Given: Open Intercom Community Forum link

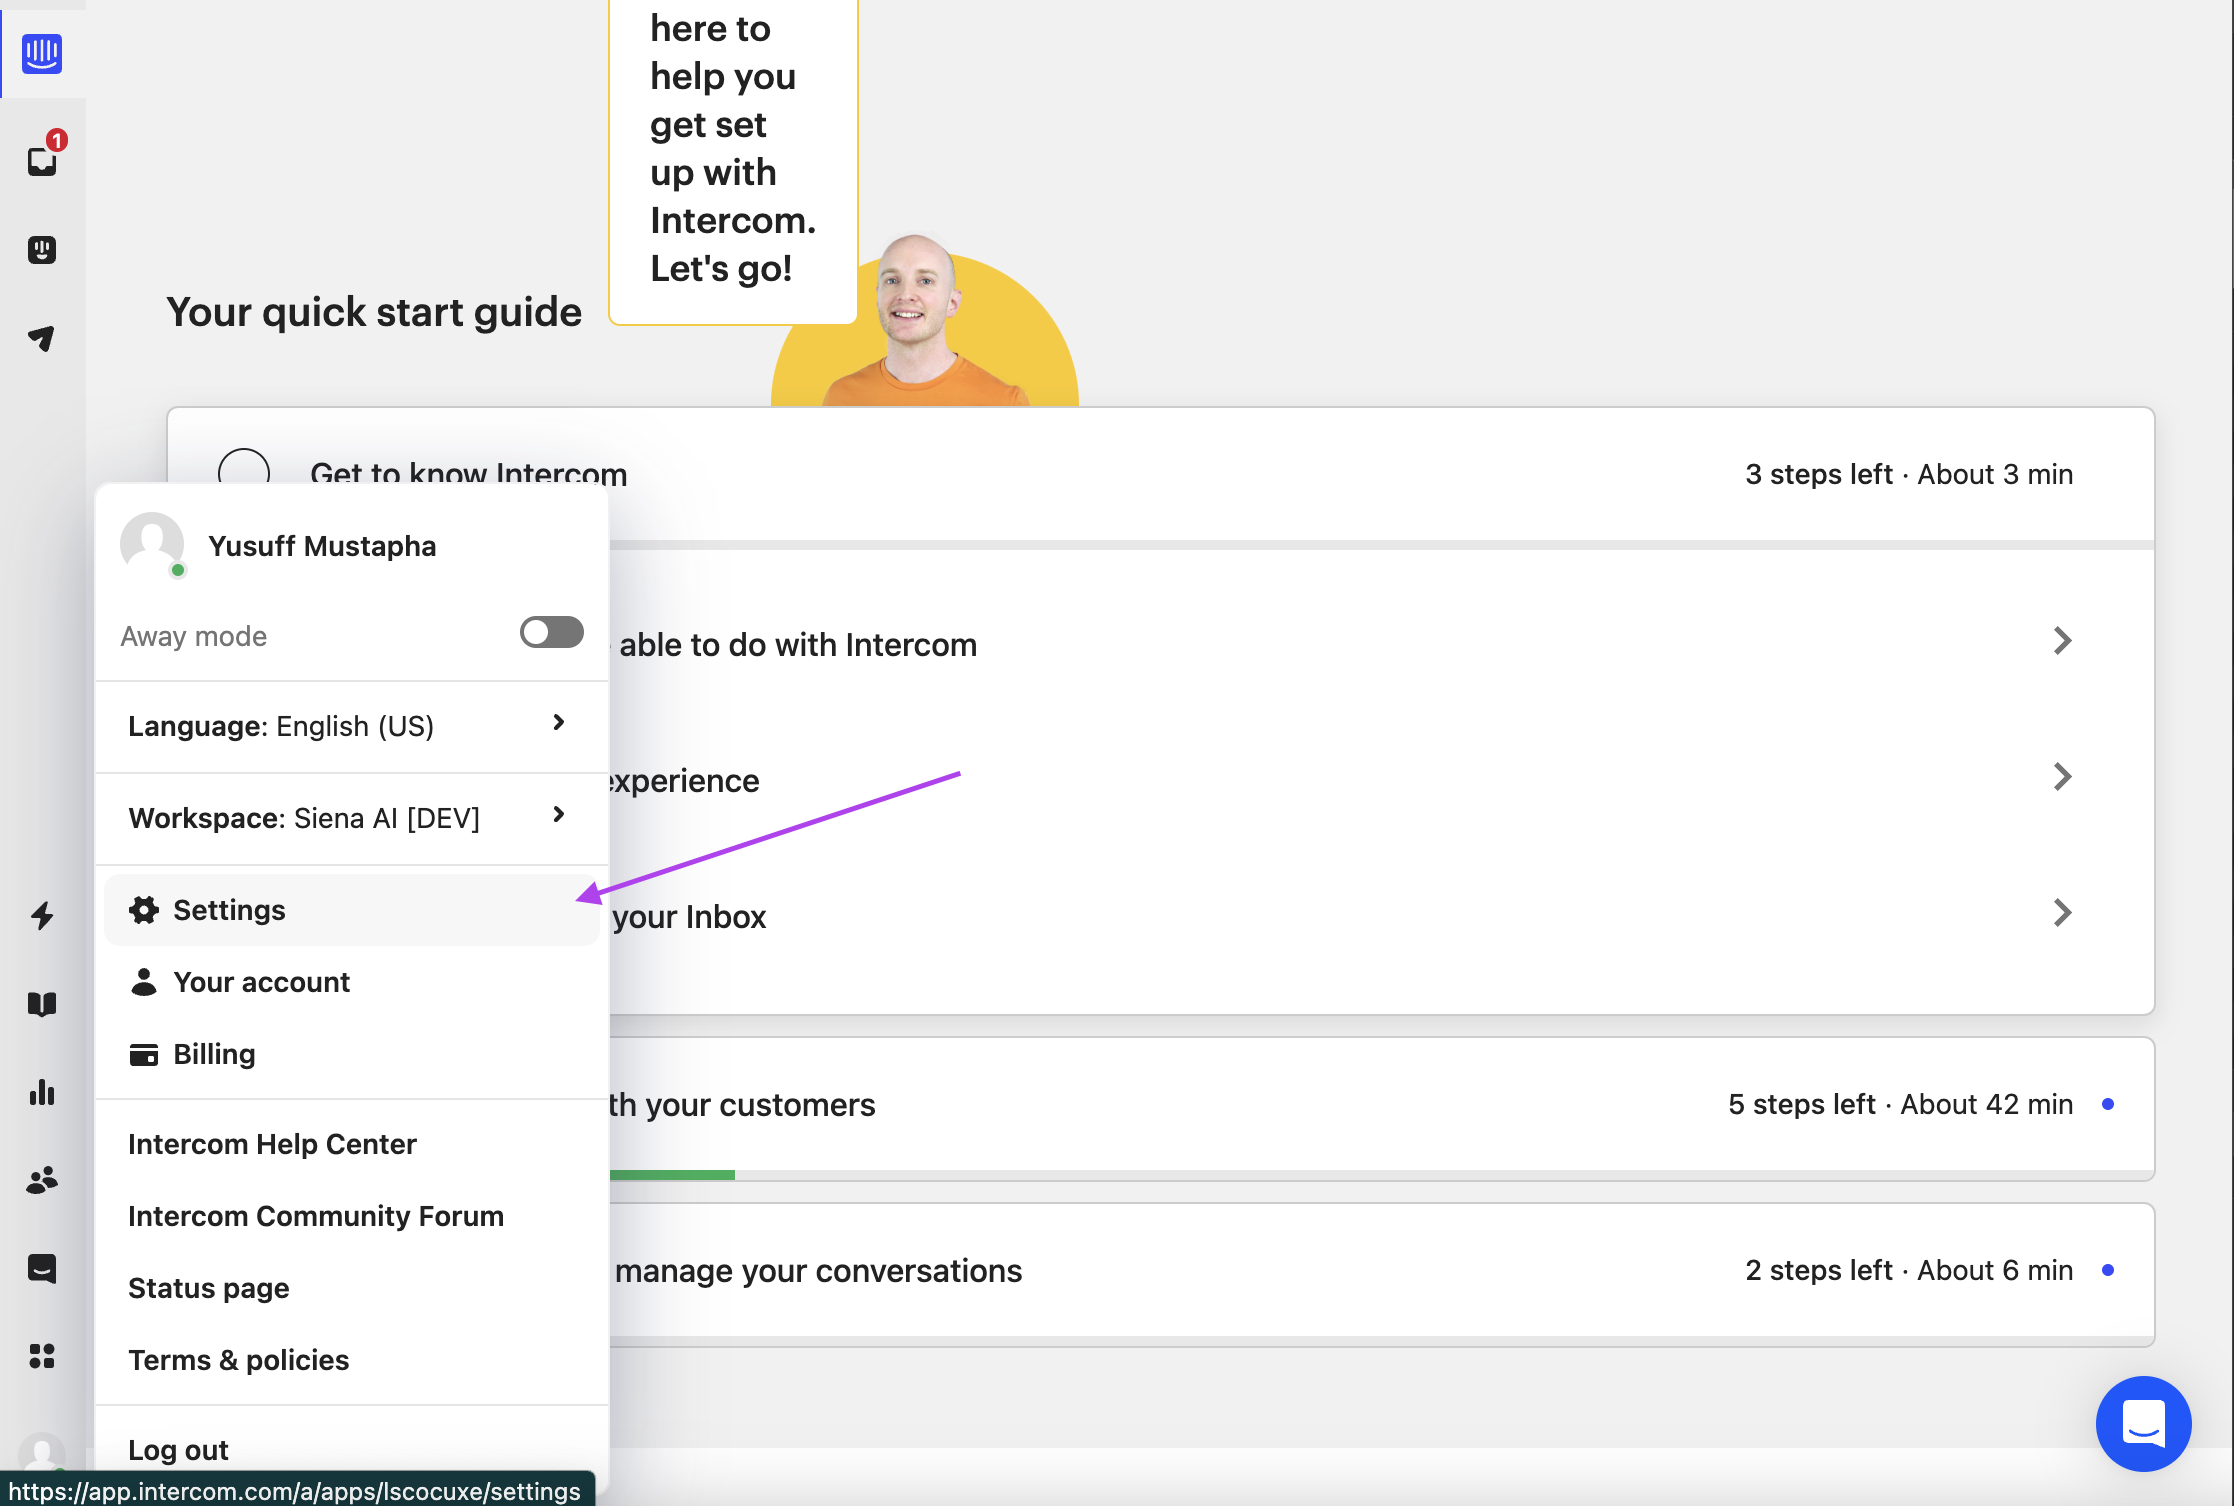Looking at the screenshot, I should point(316,1216).
